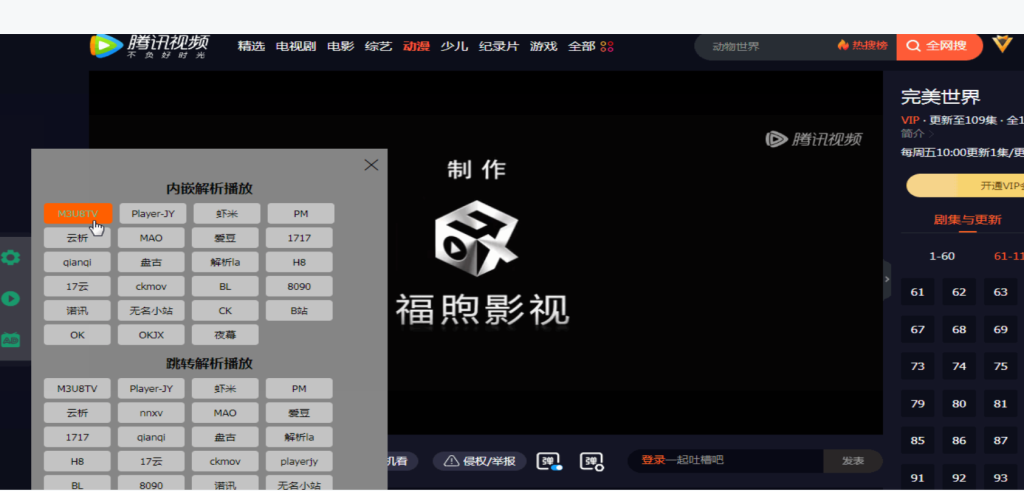Open the danmaku settings icon
Viewport: 1024px width, 491px height.
pos(591,461)
